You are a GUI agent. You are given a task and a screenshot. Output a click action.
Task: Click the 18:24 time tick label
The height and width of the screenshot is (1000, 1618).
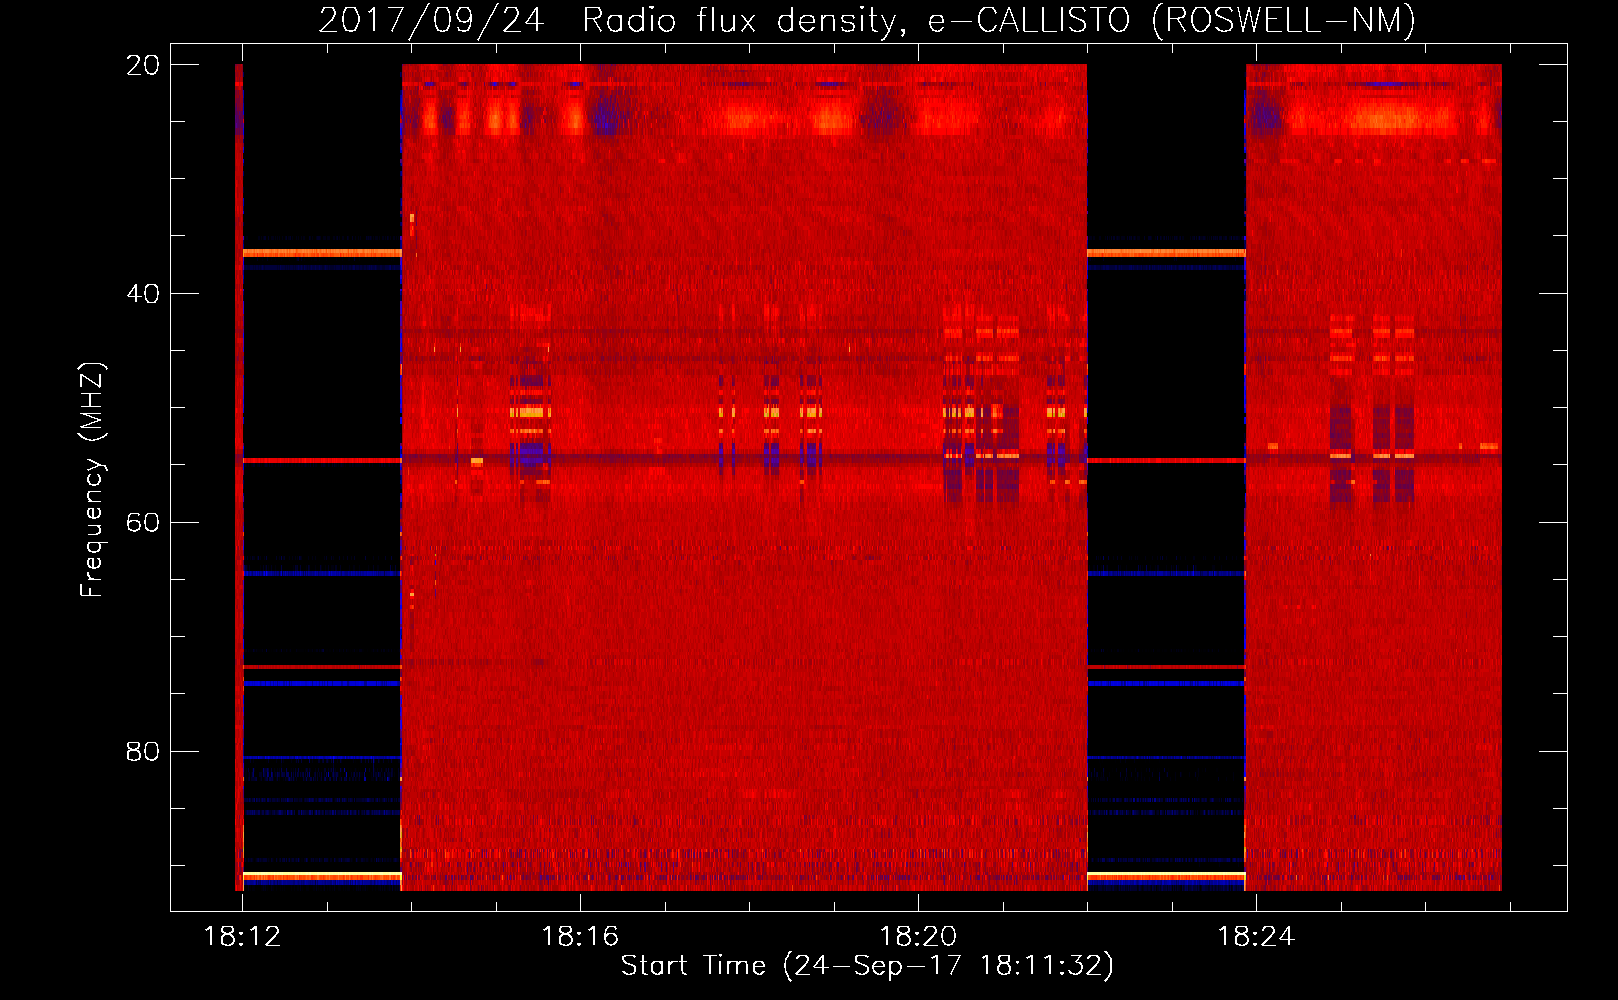[x=1256, y=937]
